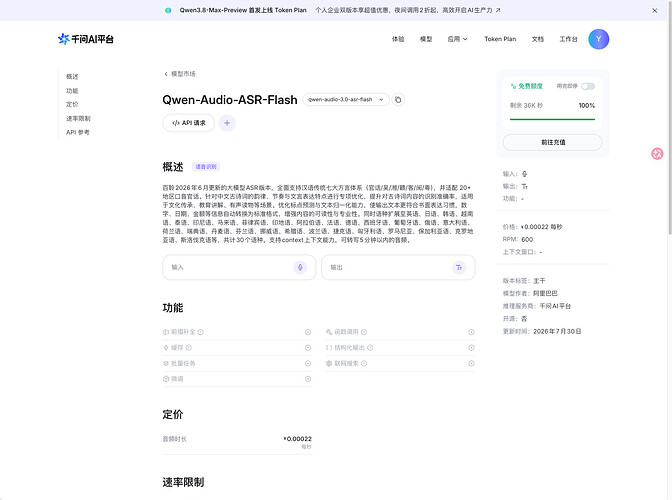Screen dimensions: 672x500
Task: Click the API 请求 button
Action: coord(189,123)
